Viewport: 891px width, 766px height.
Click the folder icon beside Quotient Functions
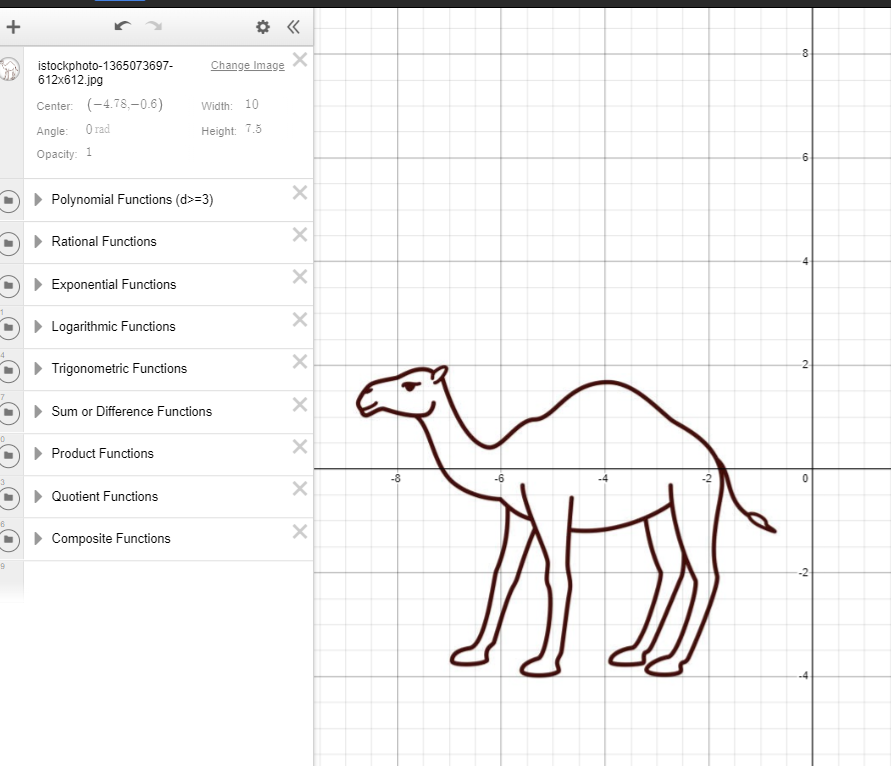(x=11, y=497)
